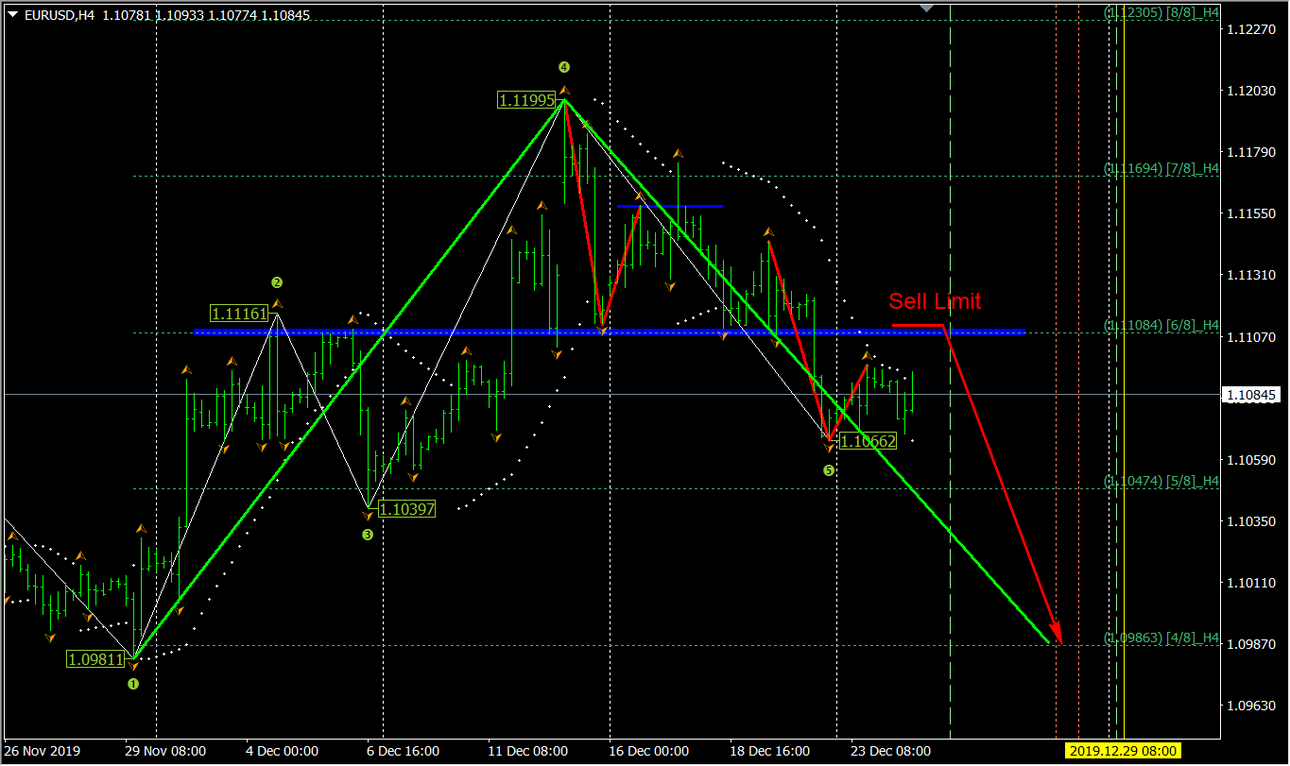Click the 26 Nov 2019 time axis label
The height and width of the screenshot is (766, 1290).
tap(42, 751)
